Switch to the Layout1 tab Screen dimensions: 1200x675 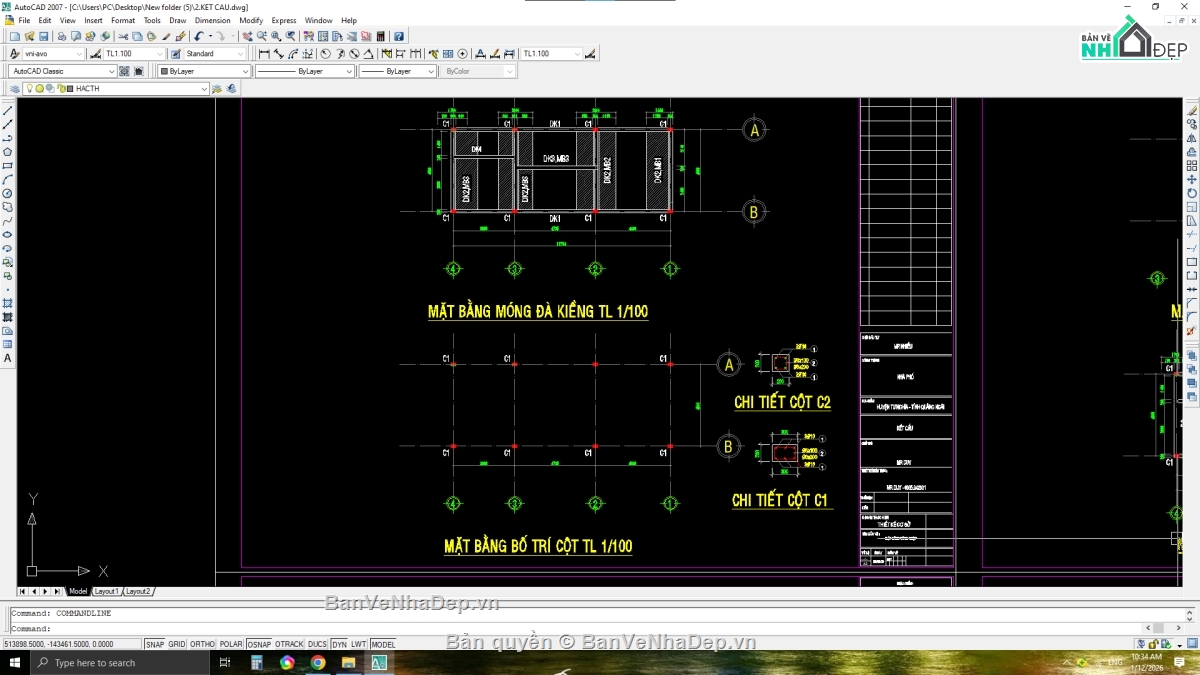pyautogui.click(x=106, y=591)
